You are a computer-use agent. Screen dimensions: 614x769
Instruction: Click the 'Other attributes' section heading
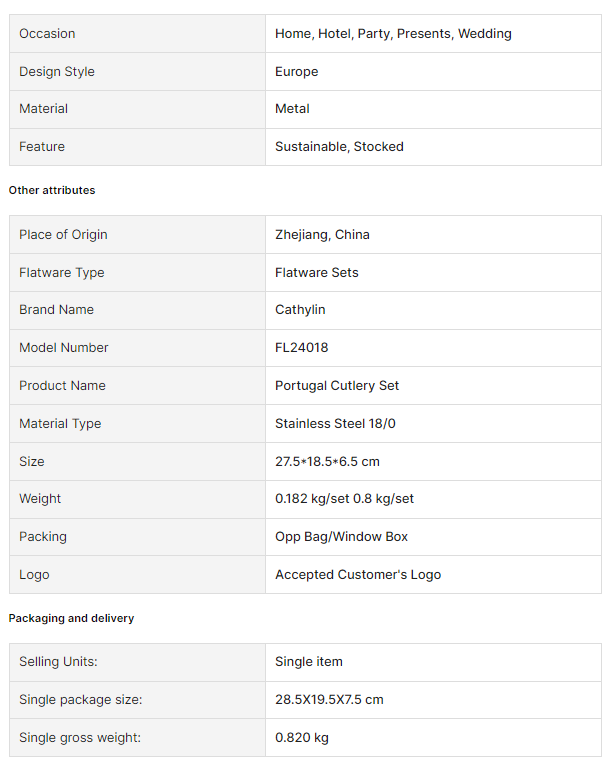[x=52, y=190]
